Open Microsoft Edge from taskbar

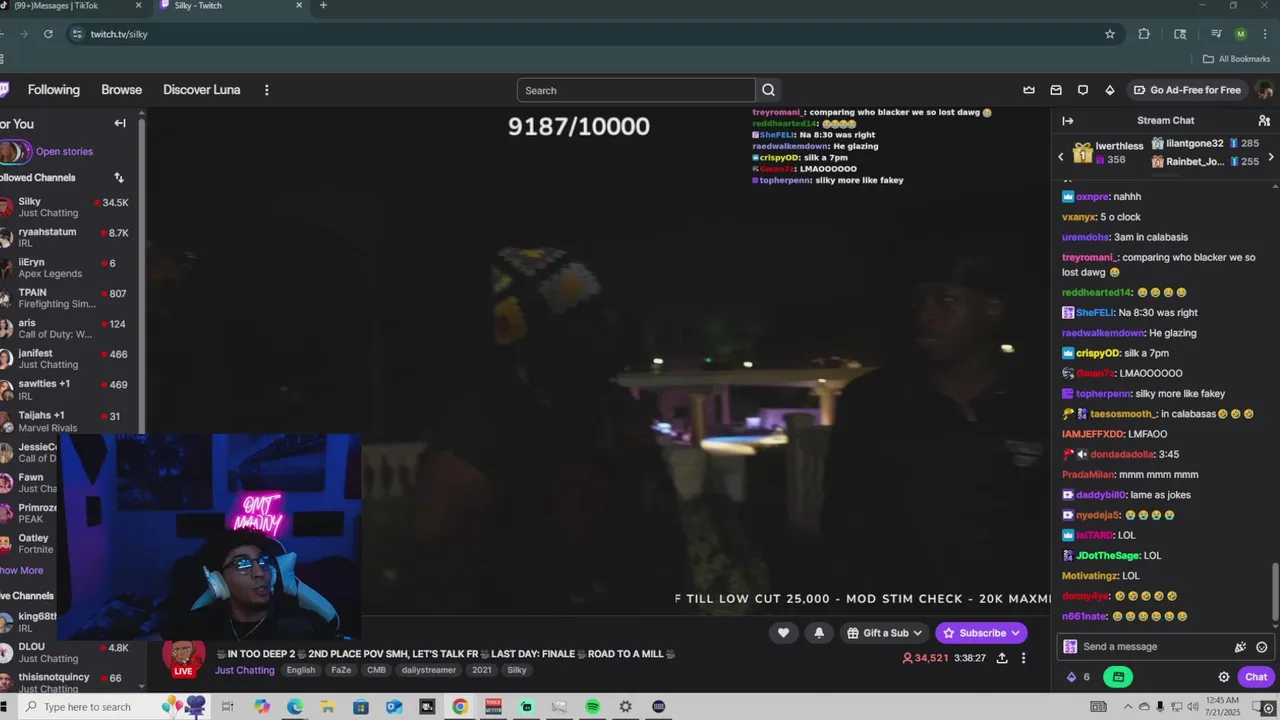(x=294, y=707)
